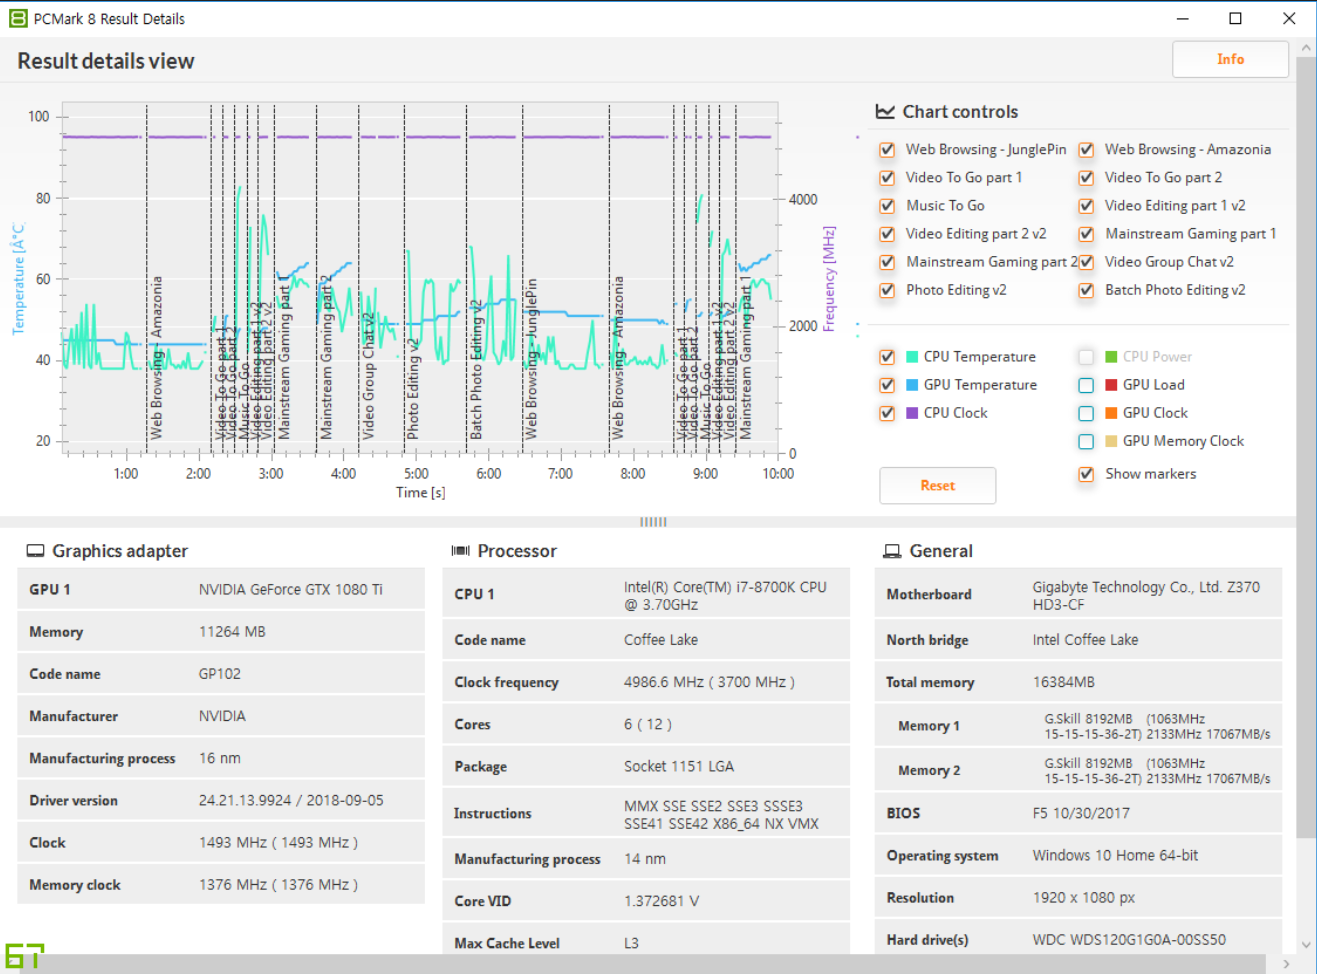Viewport: 1317px width, 974px height.
Task: Uncheck Mainstream Gaming part 2
Action: click(x=887, y=262)
